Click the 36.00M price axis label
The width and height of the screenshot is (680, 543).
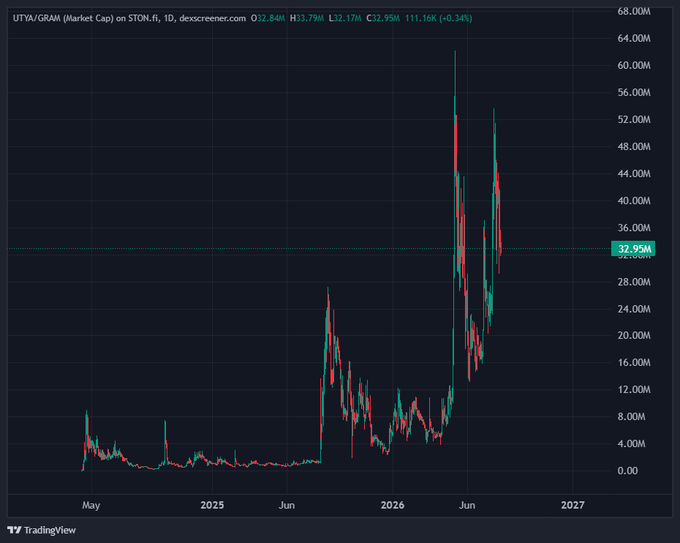coord(634,228)
